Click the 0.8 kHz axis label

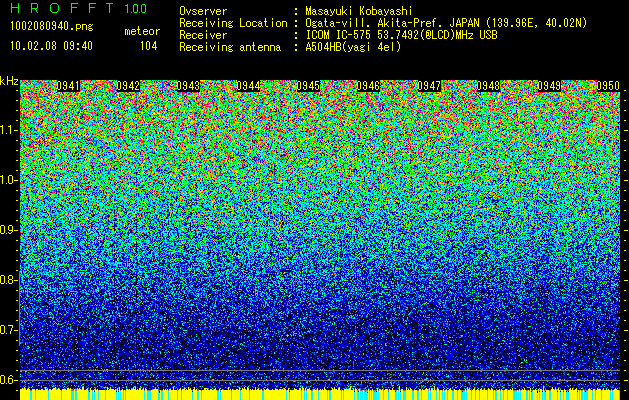click(8, 280)
